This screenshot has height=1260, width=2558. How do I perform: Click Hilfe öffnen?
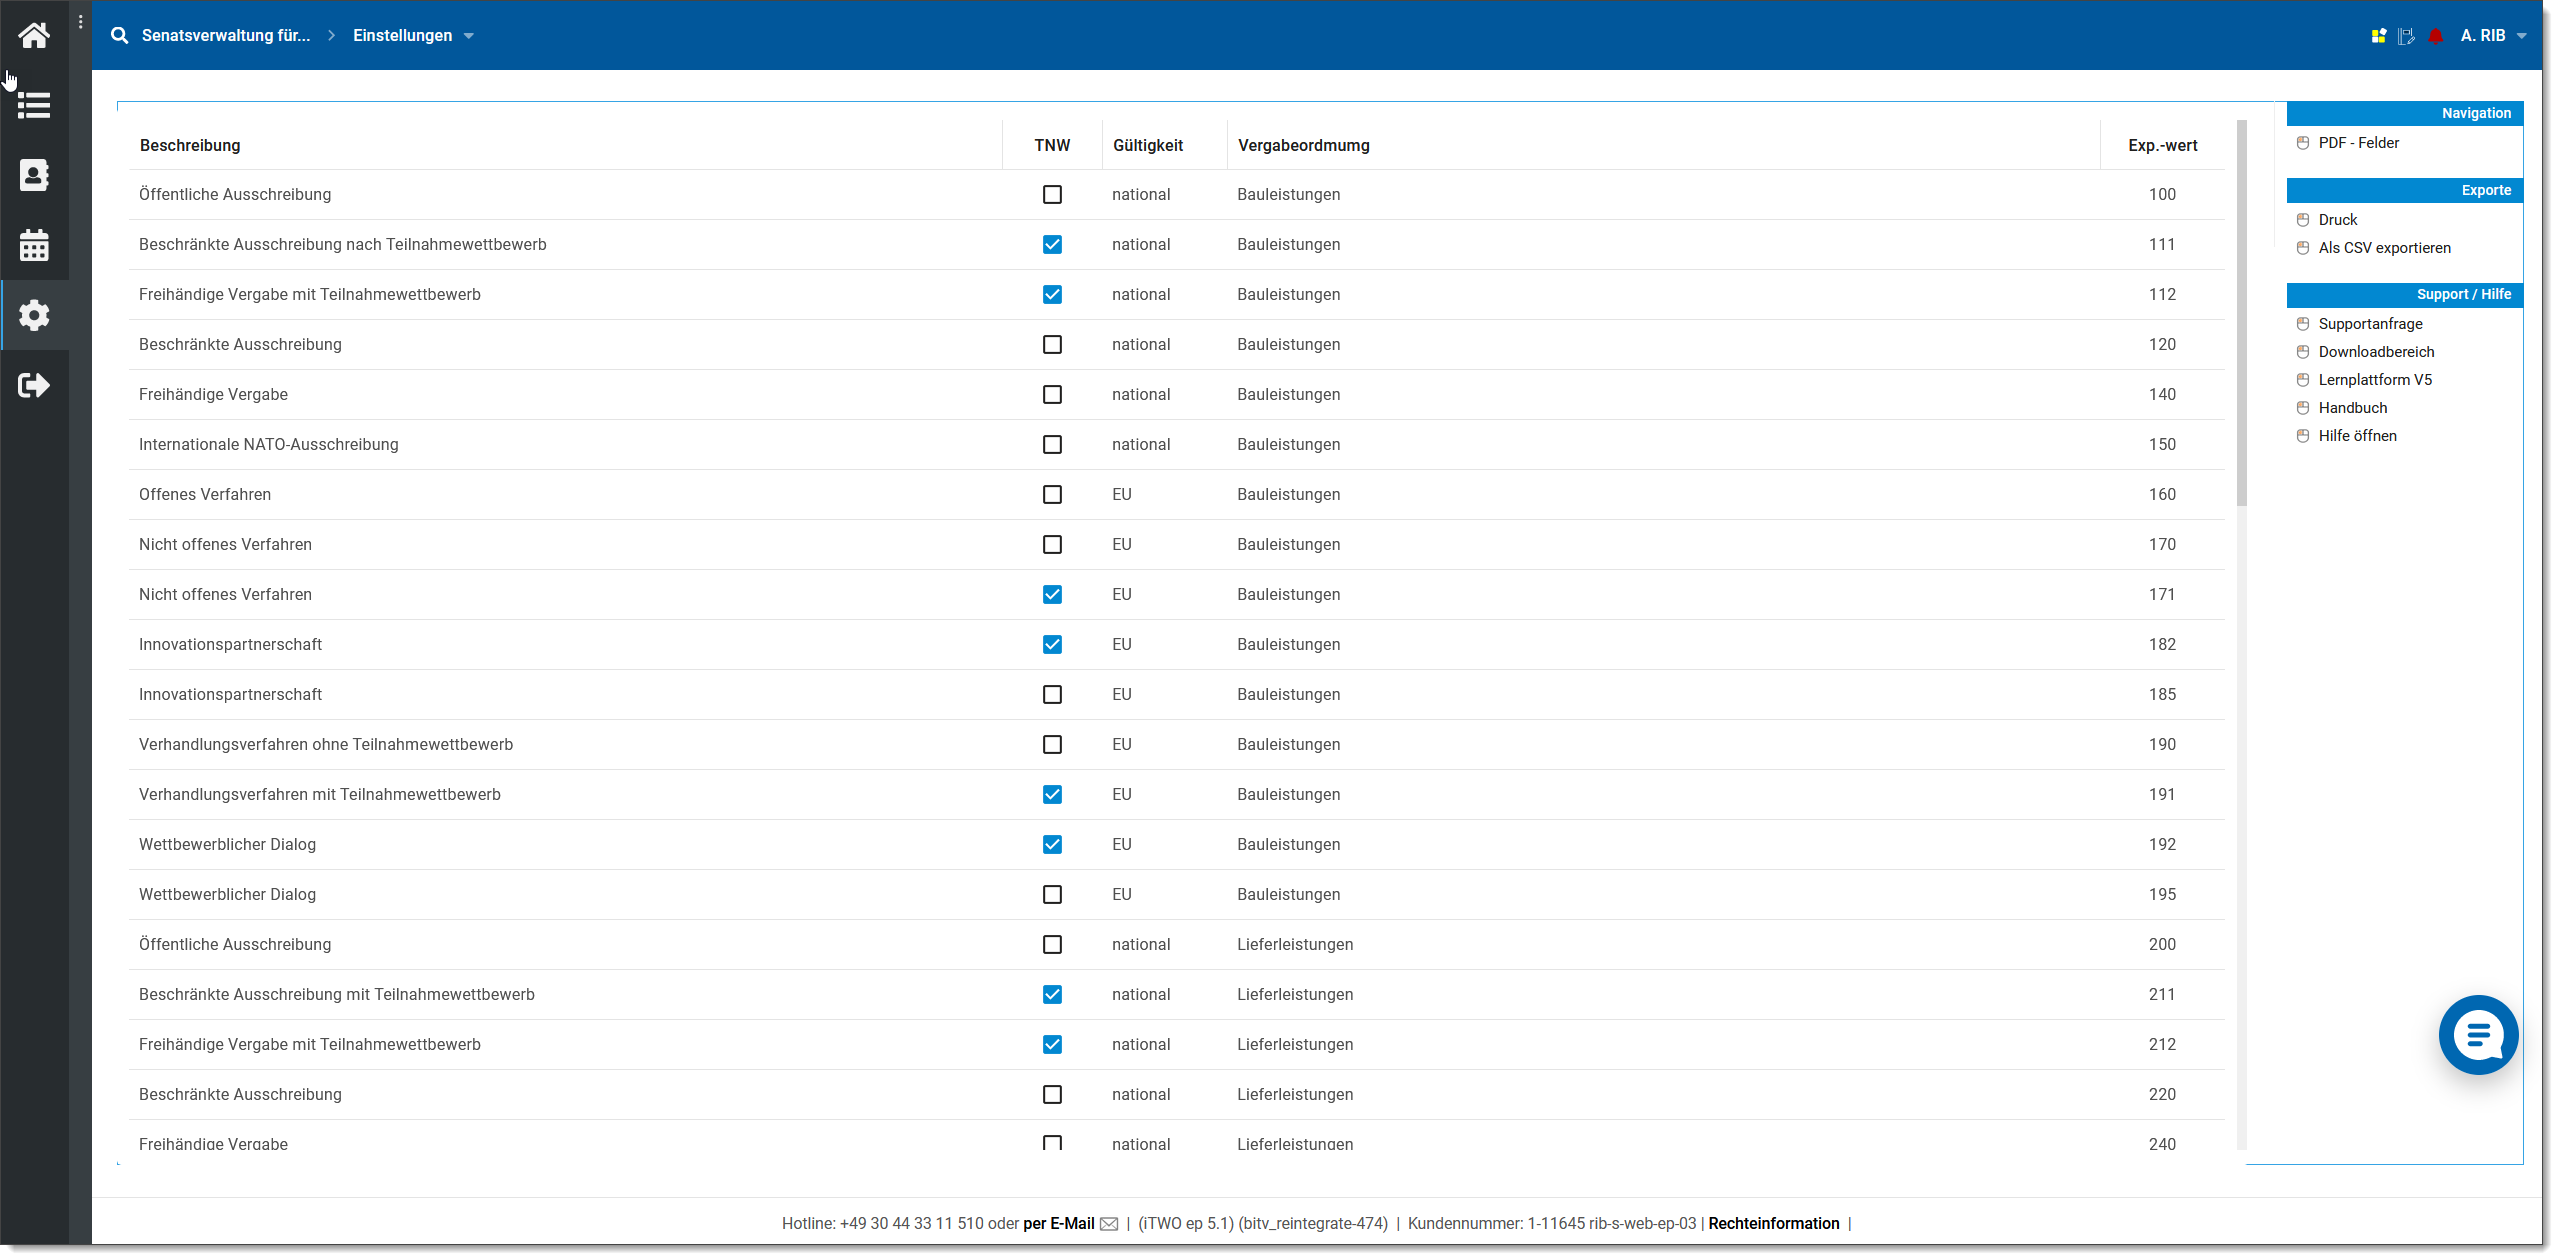tap(2357, 436)
